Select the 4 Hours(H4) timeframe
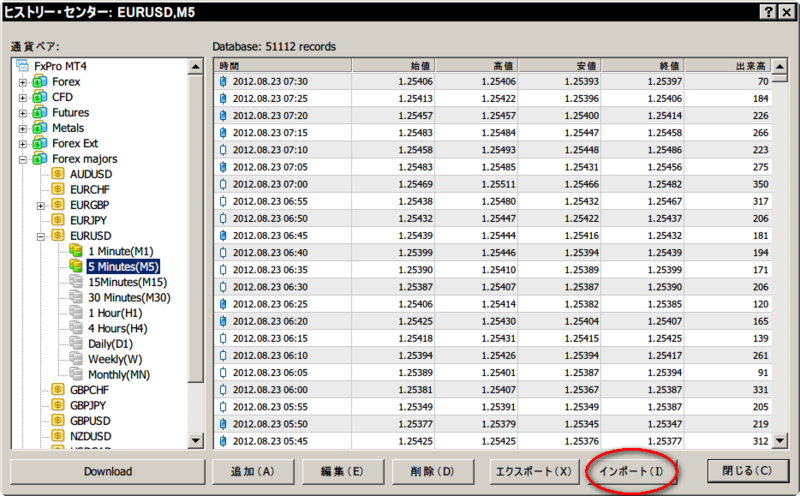 [x=117, y=328]
